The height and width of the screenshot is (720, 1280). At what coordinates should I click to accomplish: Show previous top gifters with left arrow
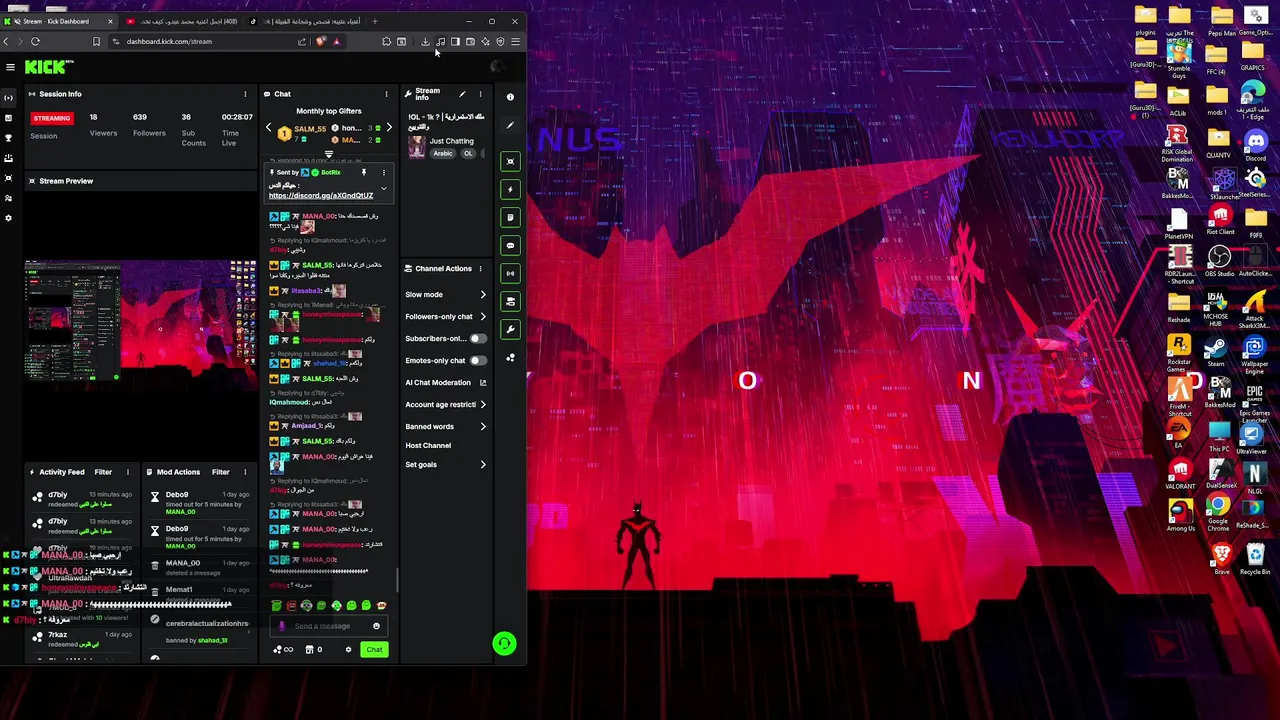[x=268, y=128]
